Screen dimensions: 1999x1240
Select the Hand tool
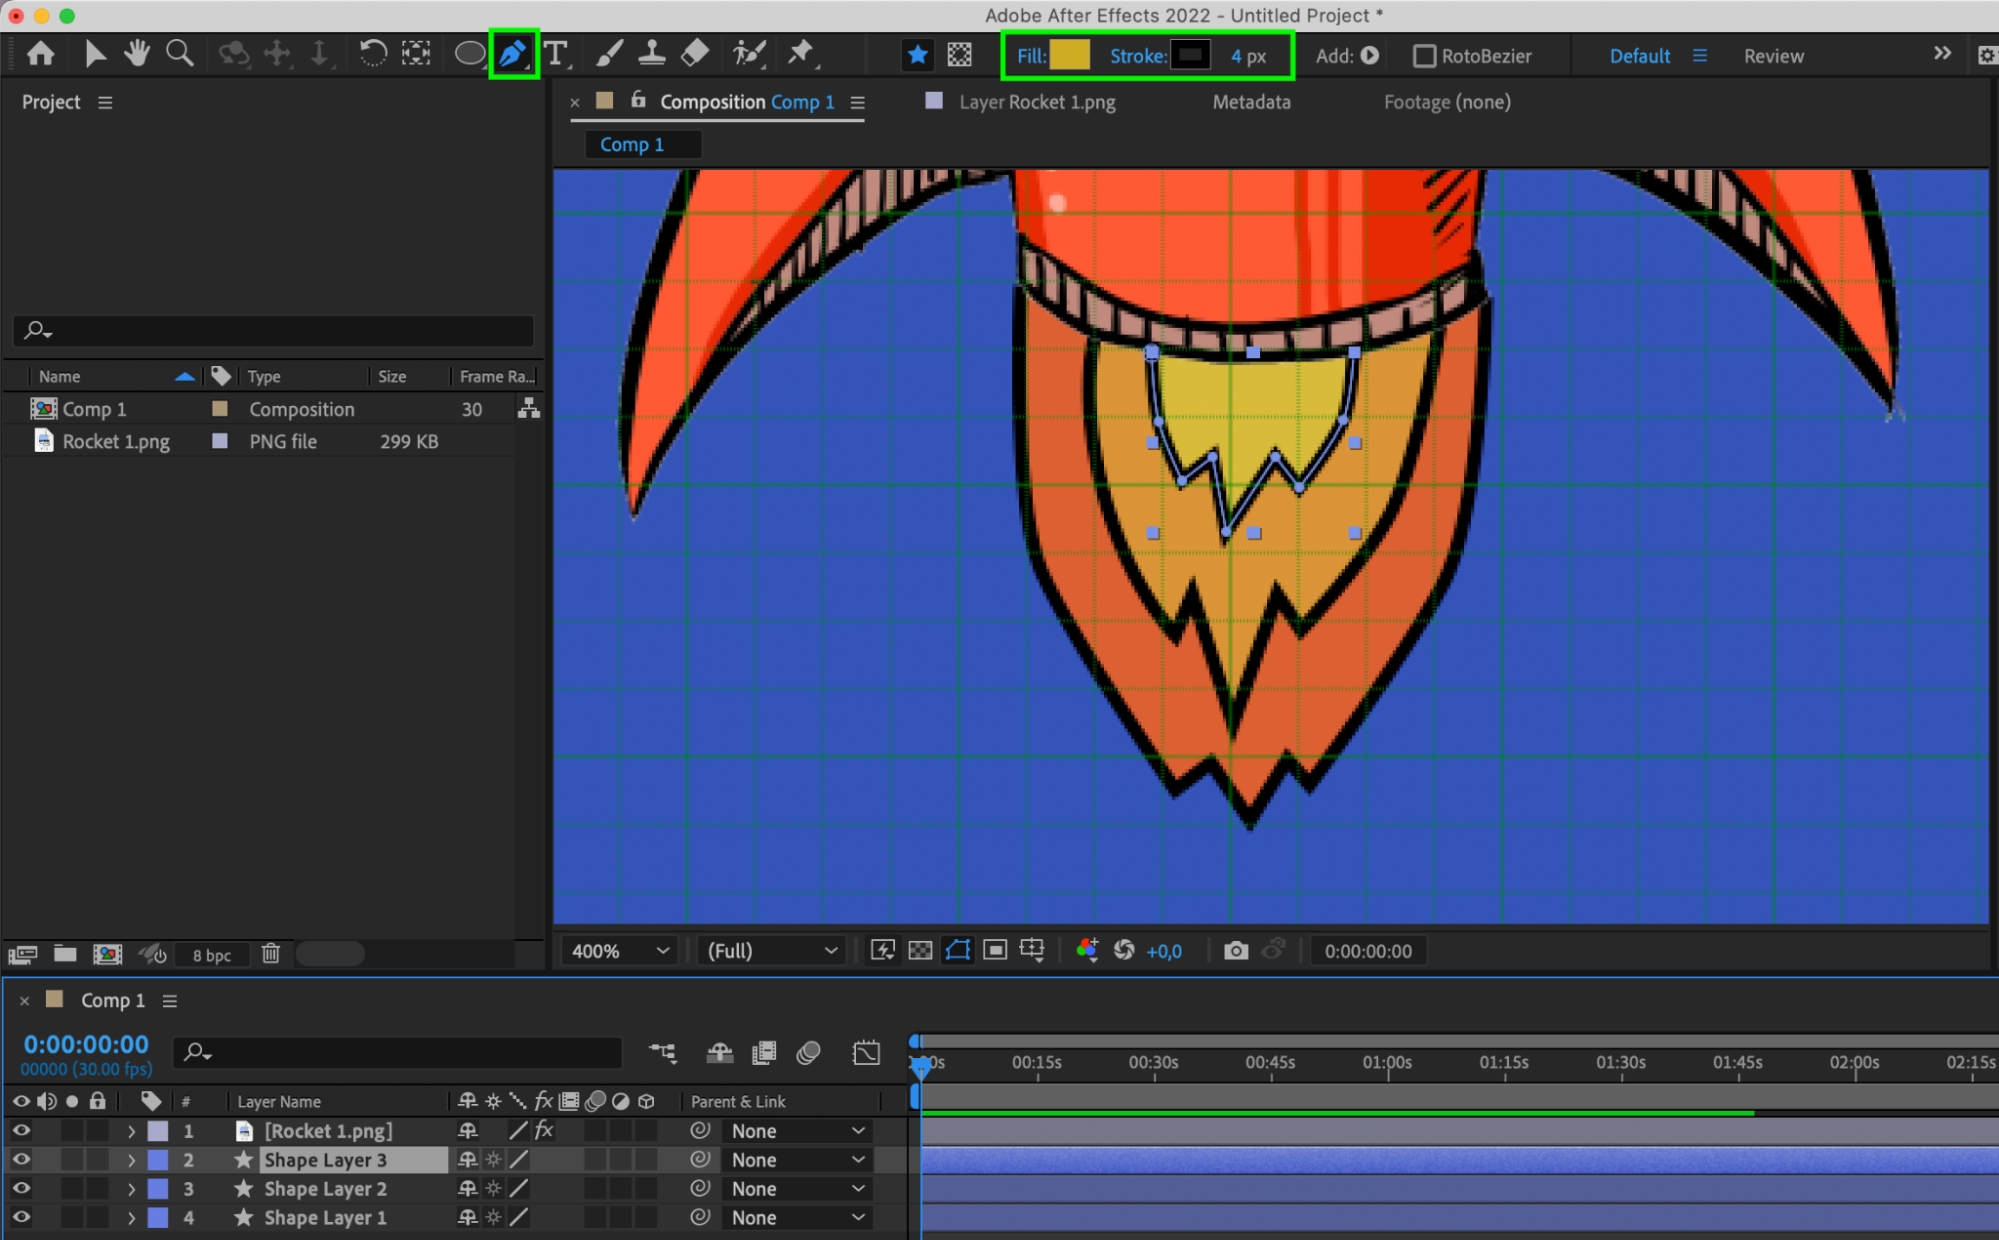[137, 54]
